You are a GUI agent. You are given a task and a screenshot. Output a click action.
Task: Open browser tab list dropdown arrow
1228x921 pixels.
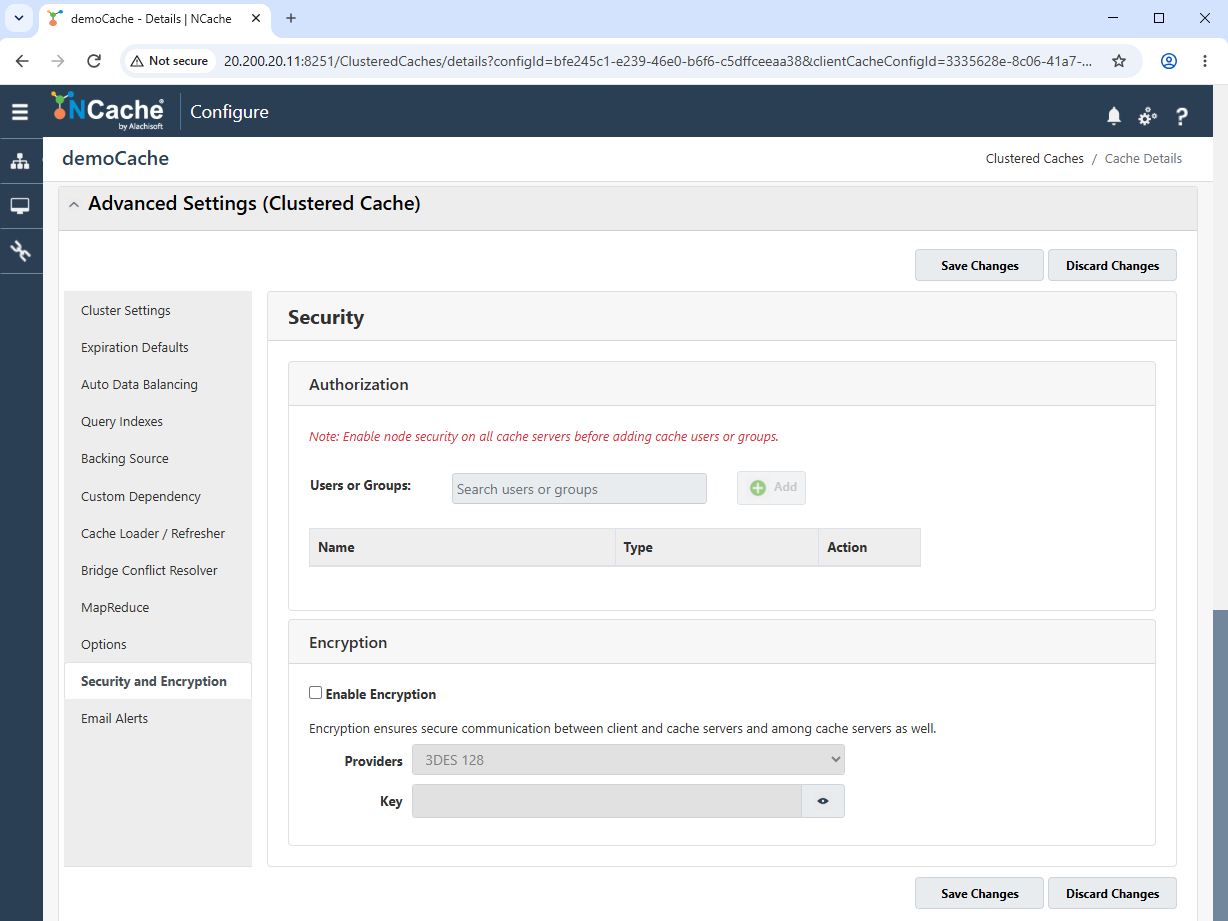coord(18,18)
